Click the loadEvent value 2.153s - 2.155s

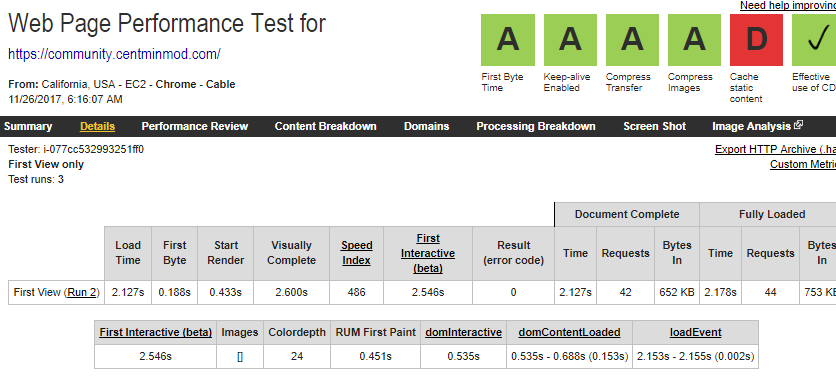[x=695, y=356]
